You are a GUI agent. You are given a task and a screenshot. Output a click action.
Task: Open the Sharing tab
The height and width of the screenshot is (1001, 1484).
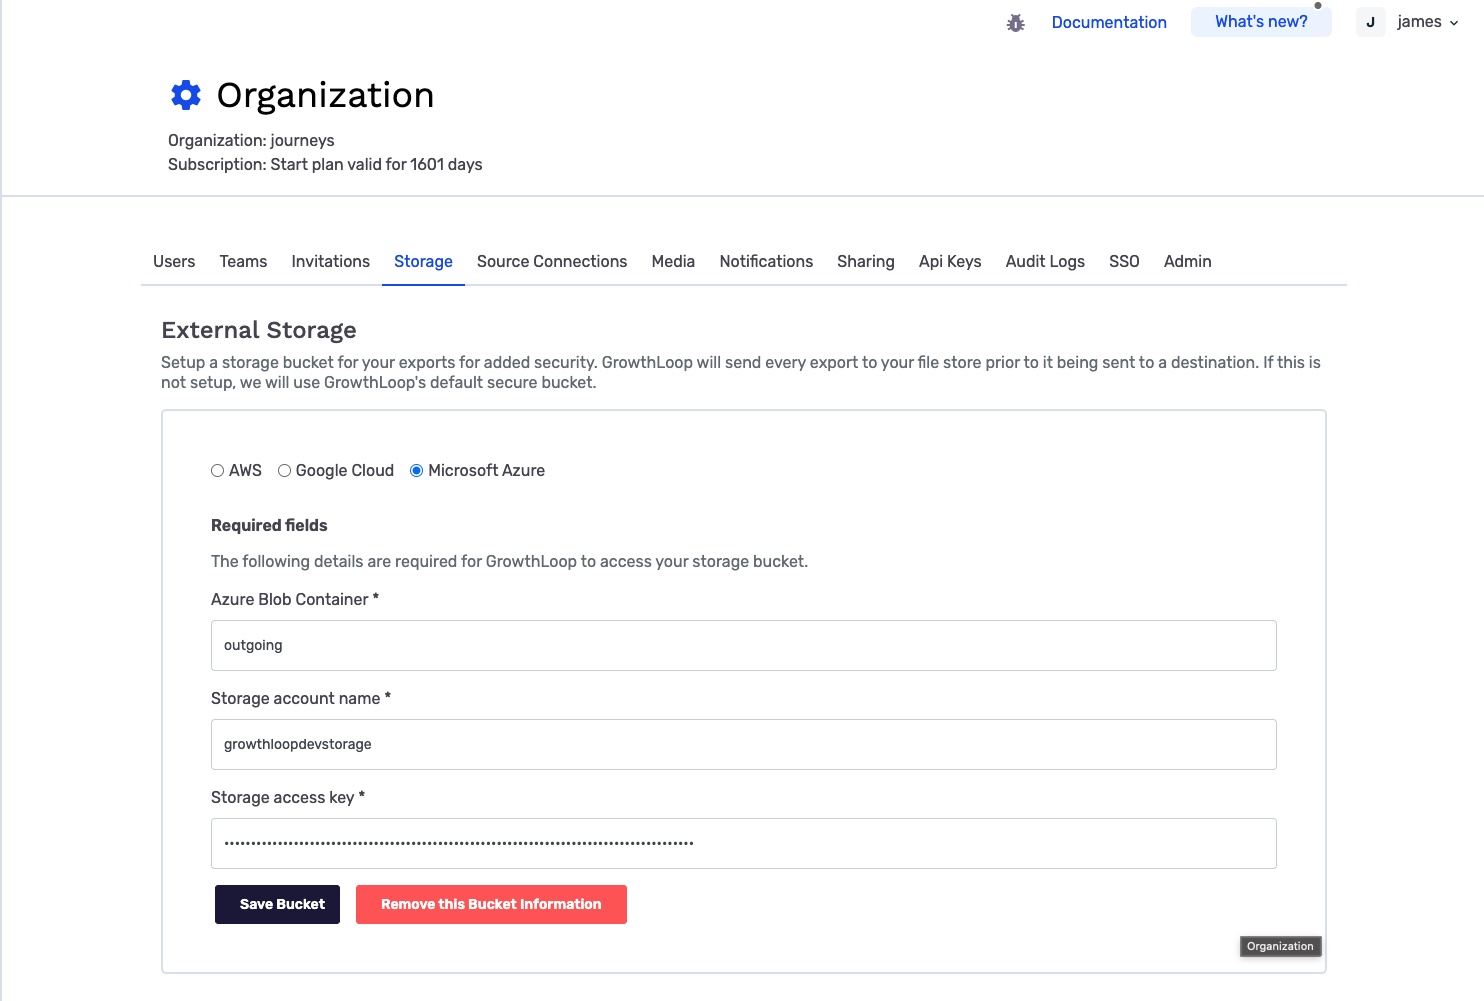[866, 261]
